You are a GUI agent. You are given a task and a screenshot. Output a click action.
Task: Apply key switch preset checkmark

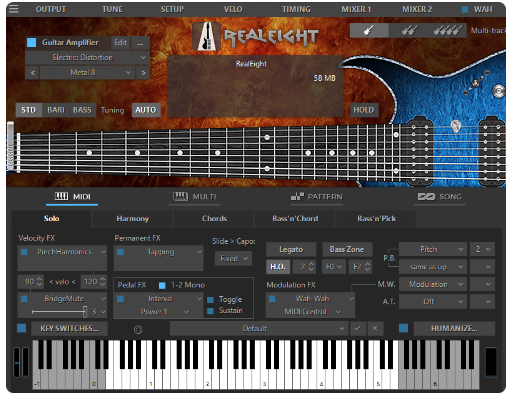[358, 328]
